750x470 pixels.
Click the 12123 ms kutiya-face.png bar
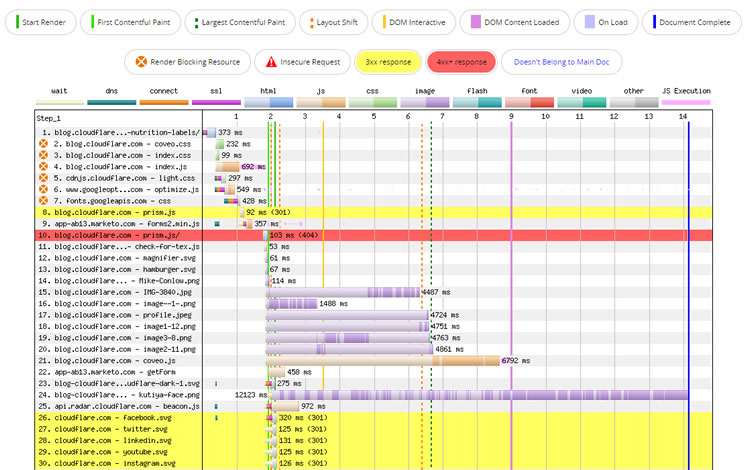click(x=479, y=395)
